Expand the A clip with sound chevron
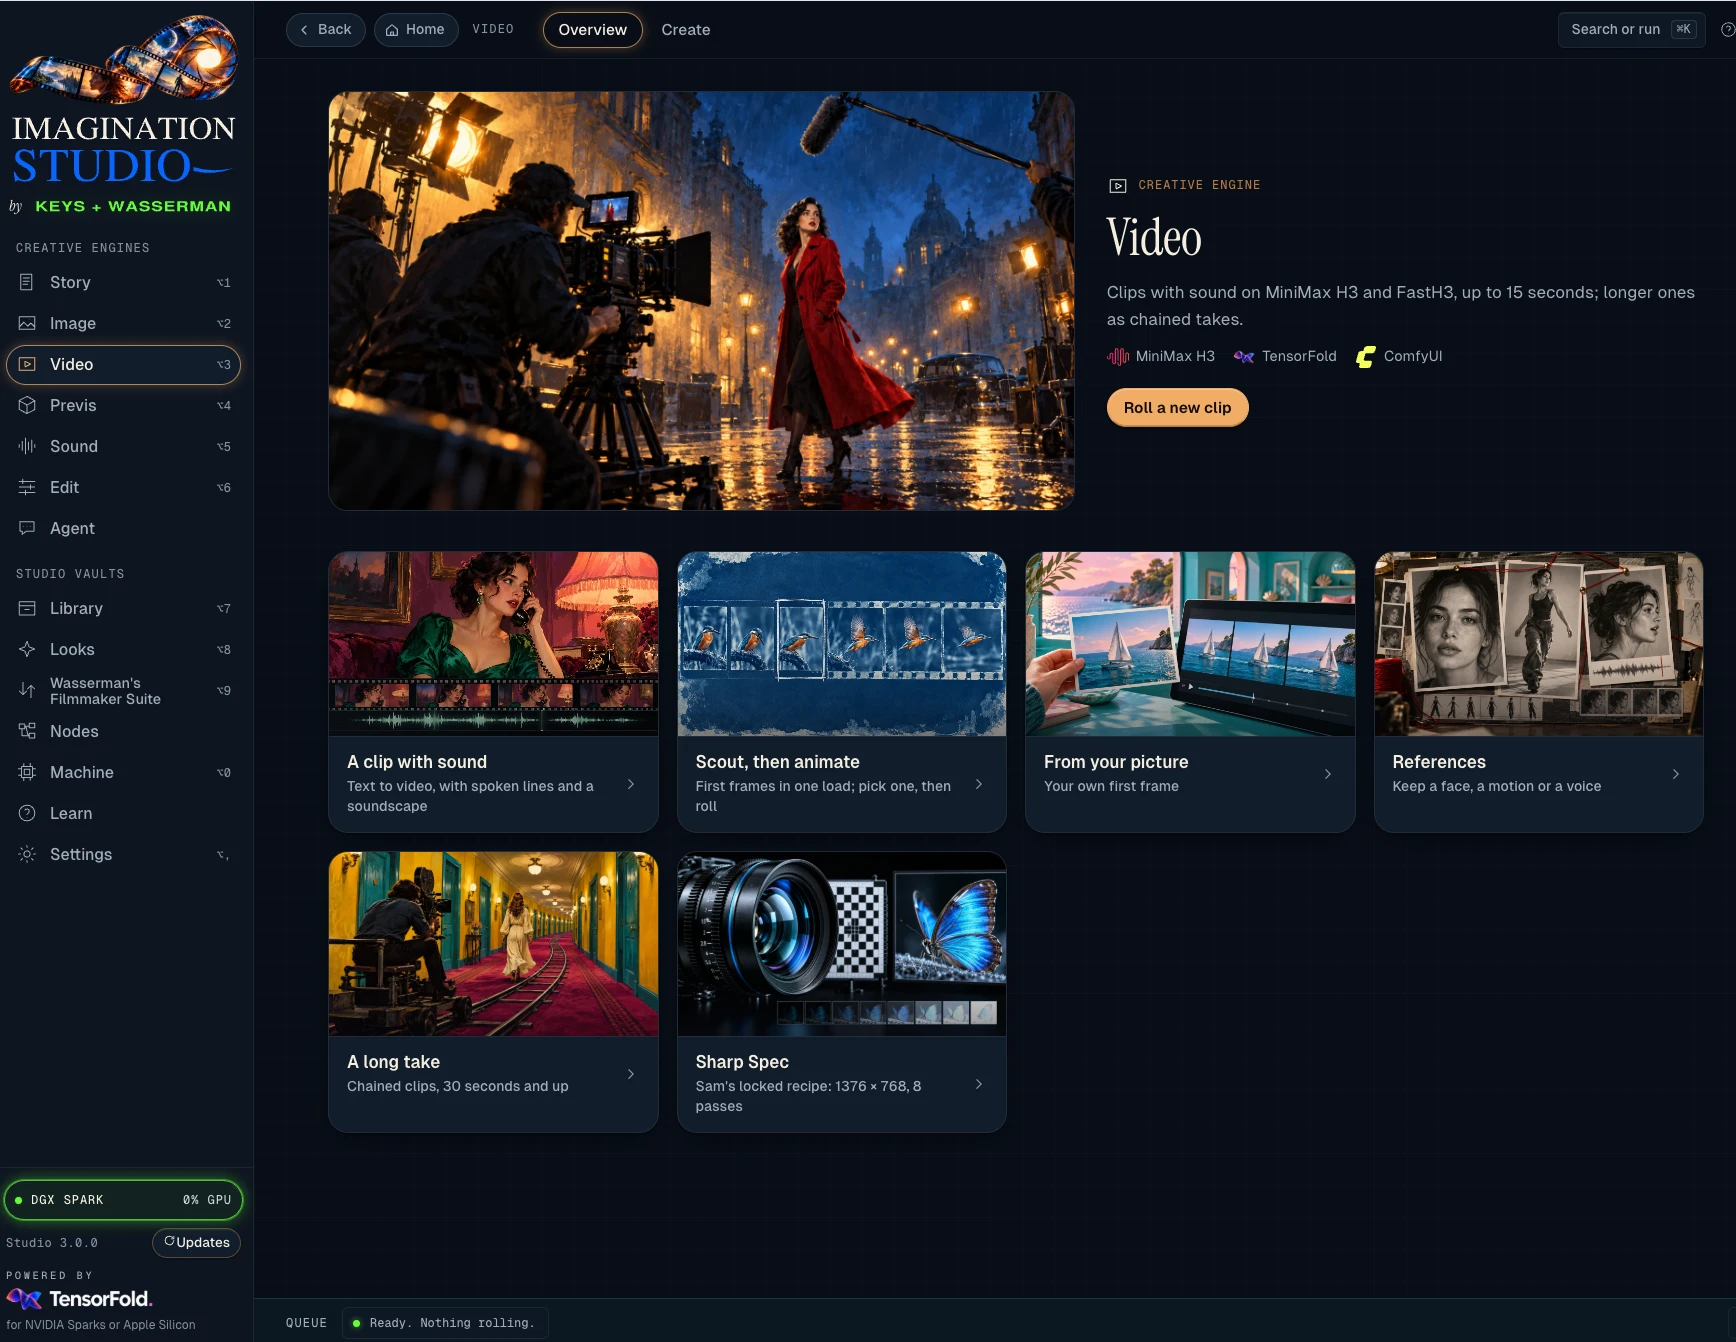This screenshot has height=1342, width=1736. pyautogui.click(x=630, y=784)
